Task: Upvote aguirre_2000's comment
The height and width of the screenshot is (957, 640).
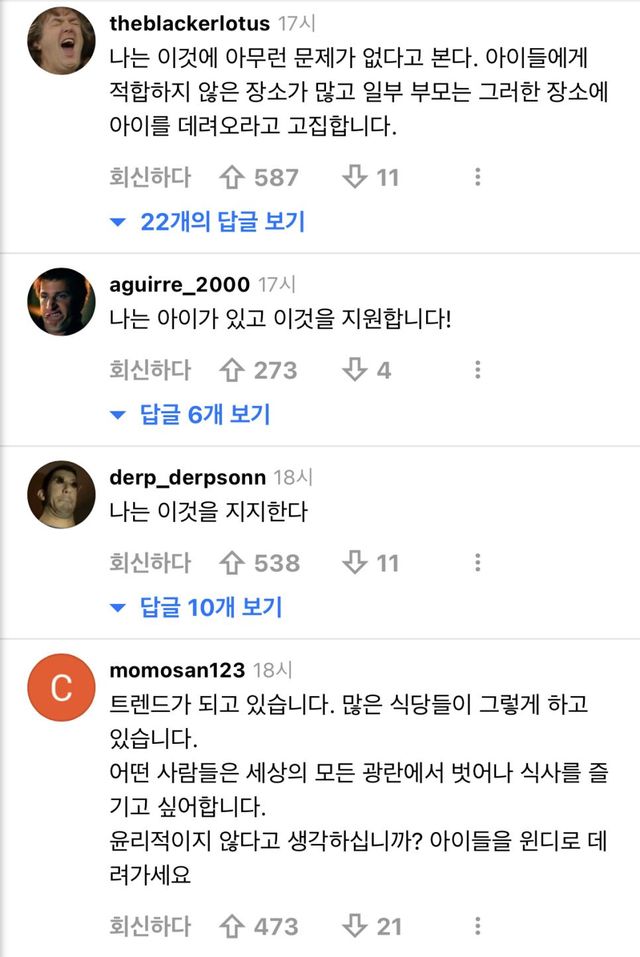Action: pyautogui.click(x=233, y=370)
